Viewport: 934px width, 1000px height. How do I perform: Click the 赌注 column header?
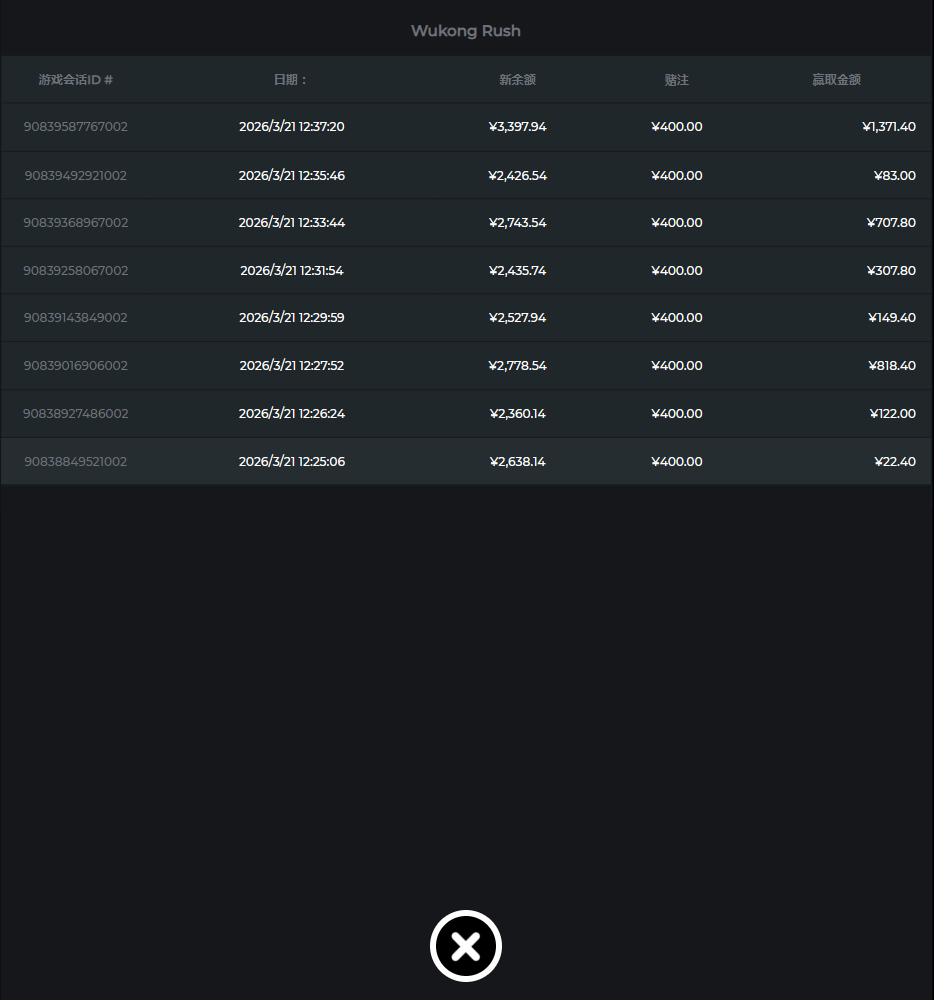677,80
